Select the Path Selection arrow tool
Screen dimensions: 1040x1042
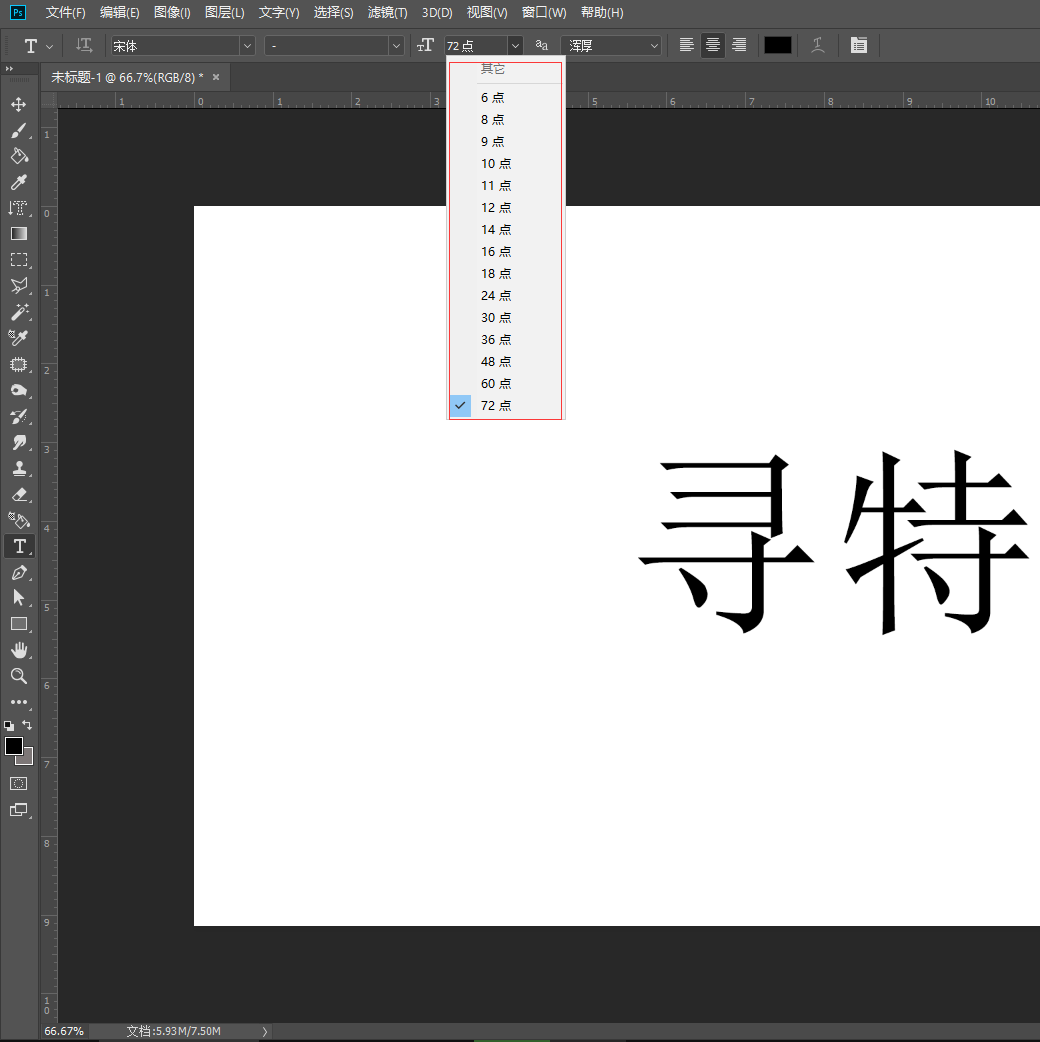(x=19, y=598)
